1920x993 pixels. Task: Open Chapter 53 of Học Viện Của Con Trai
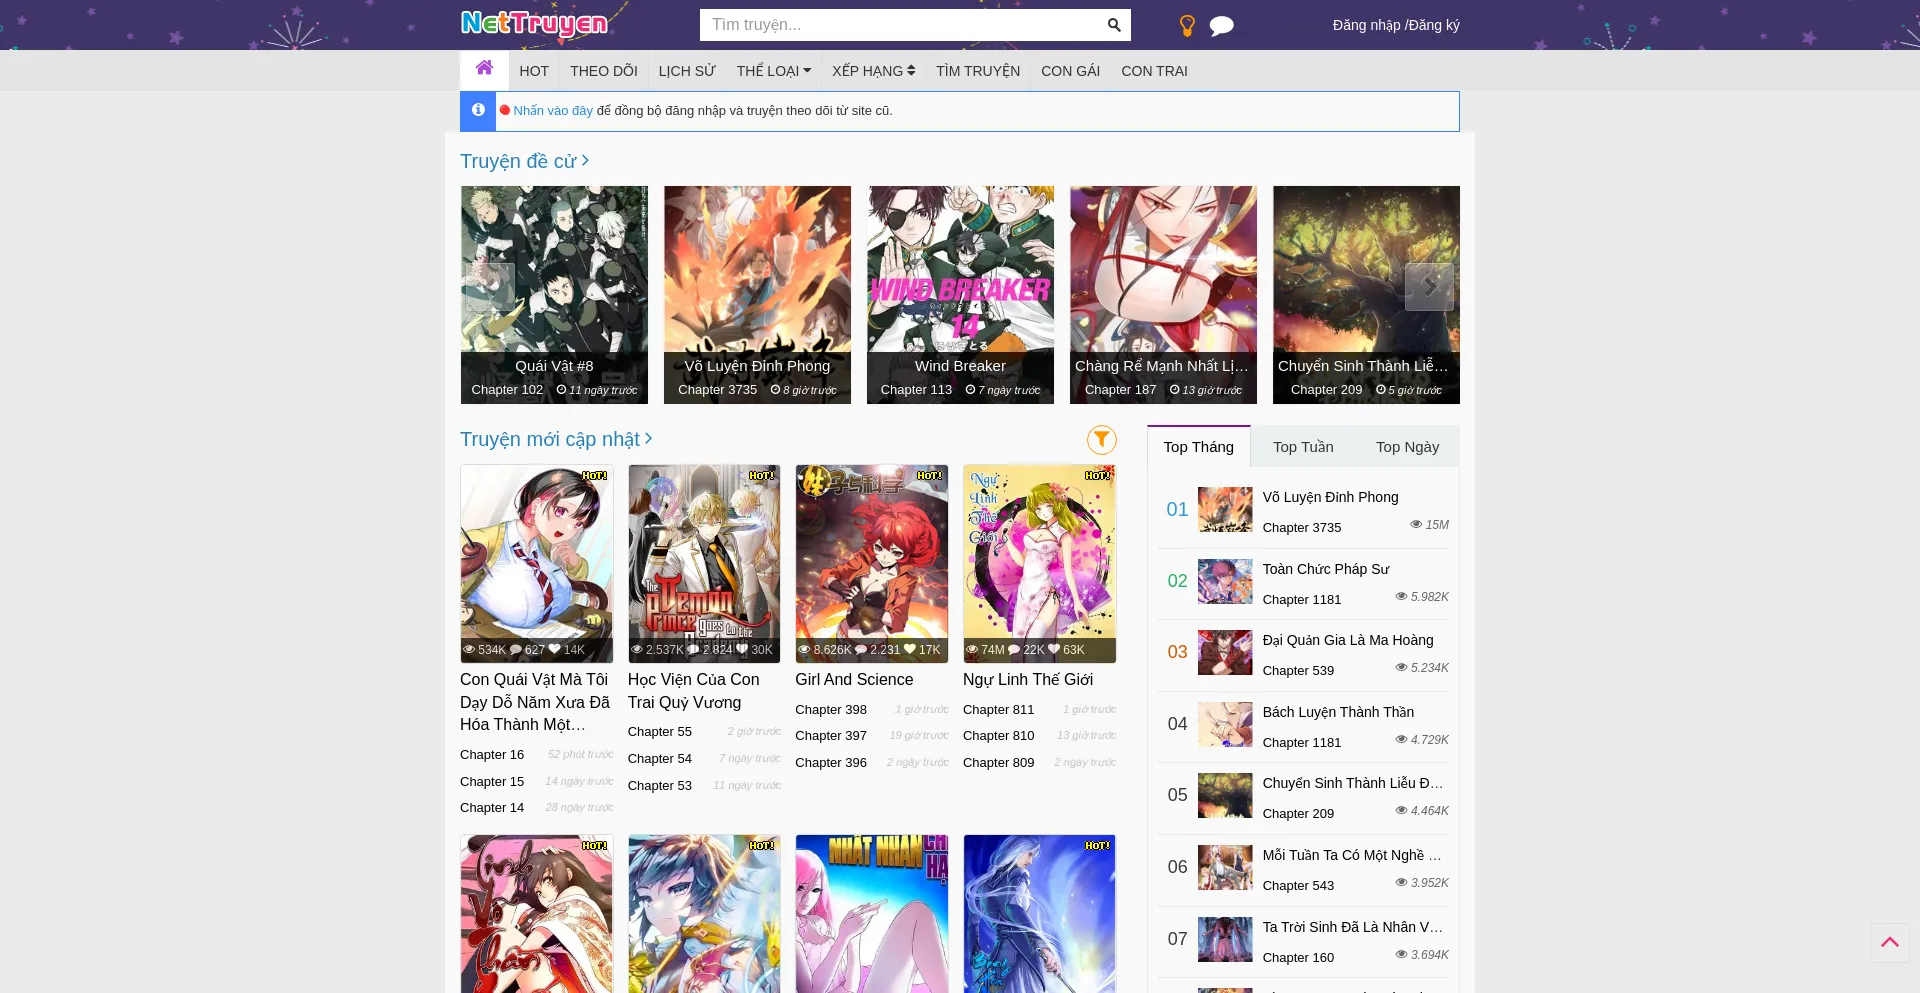[659, 785]
